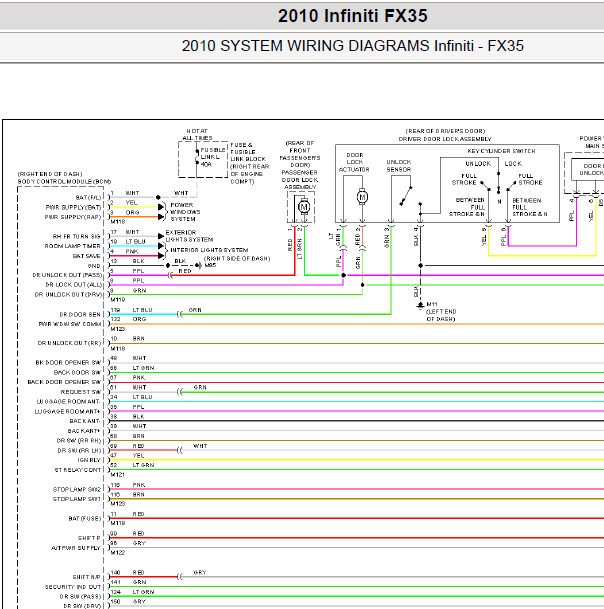This screenshot has width=604, height=609.
Task: Select the 'M121' connector label
Action: [118, 474]
